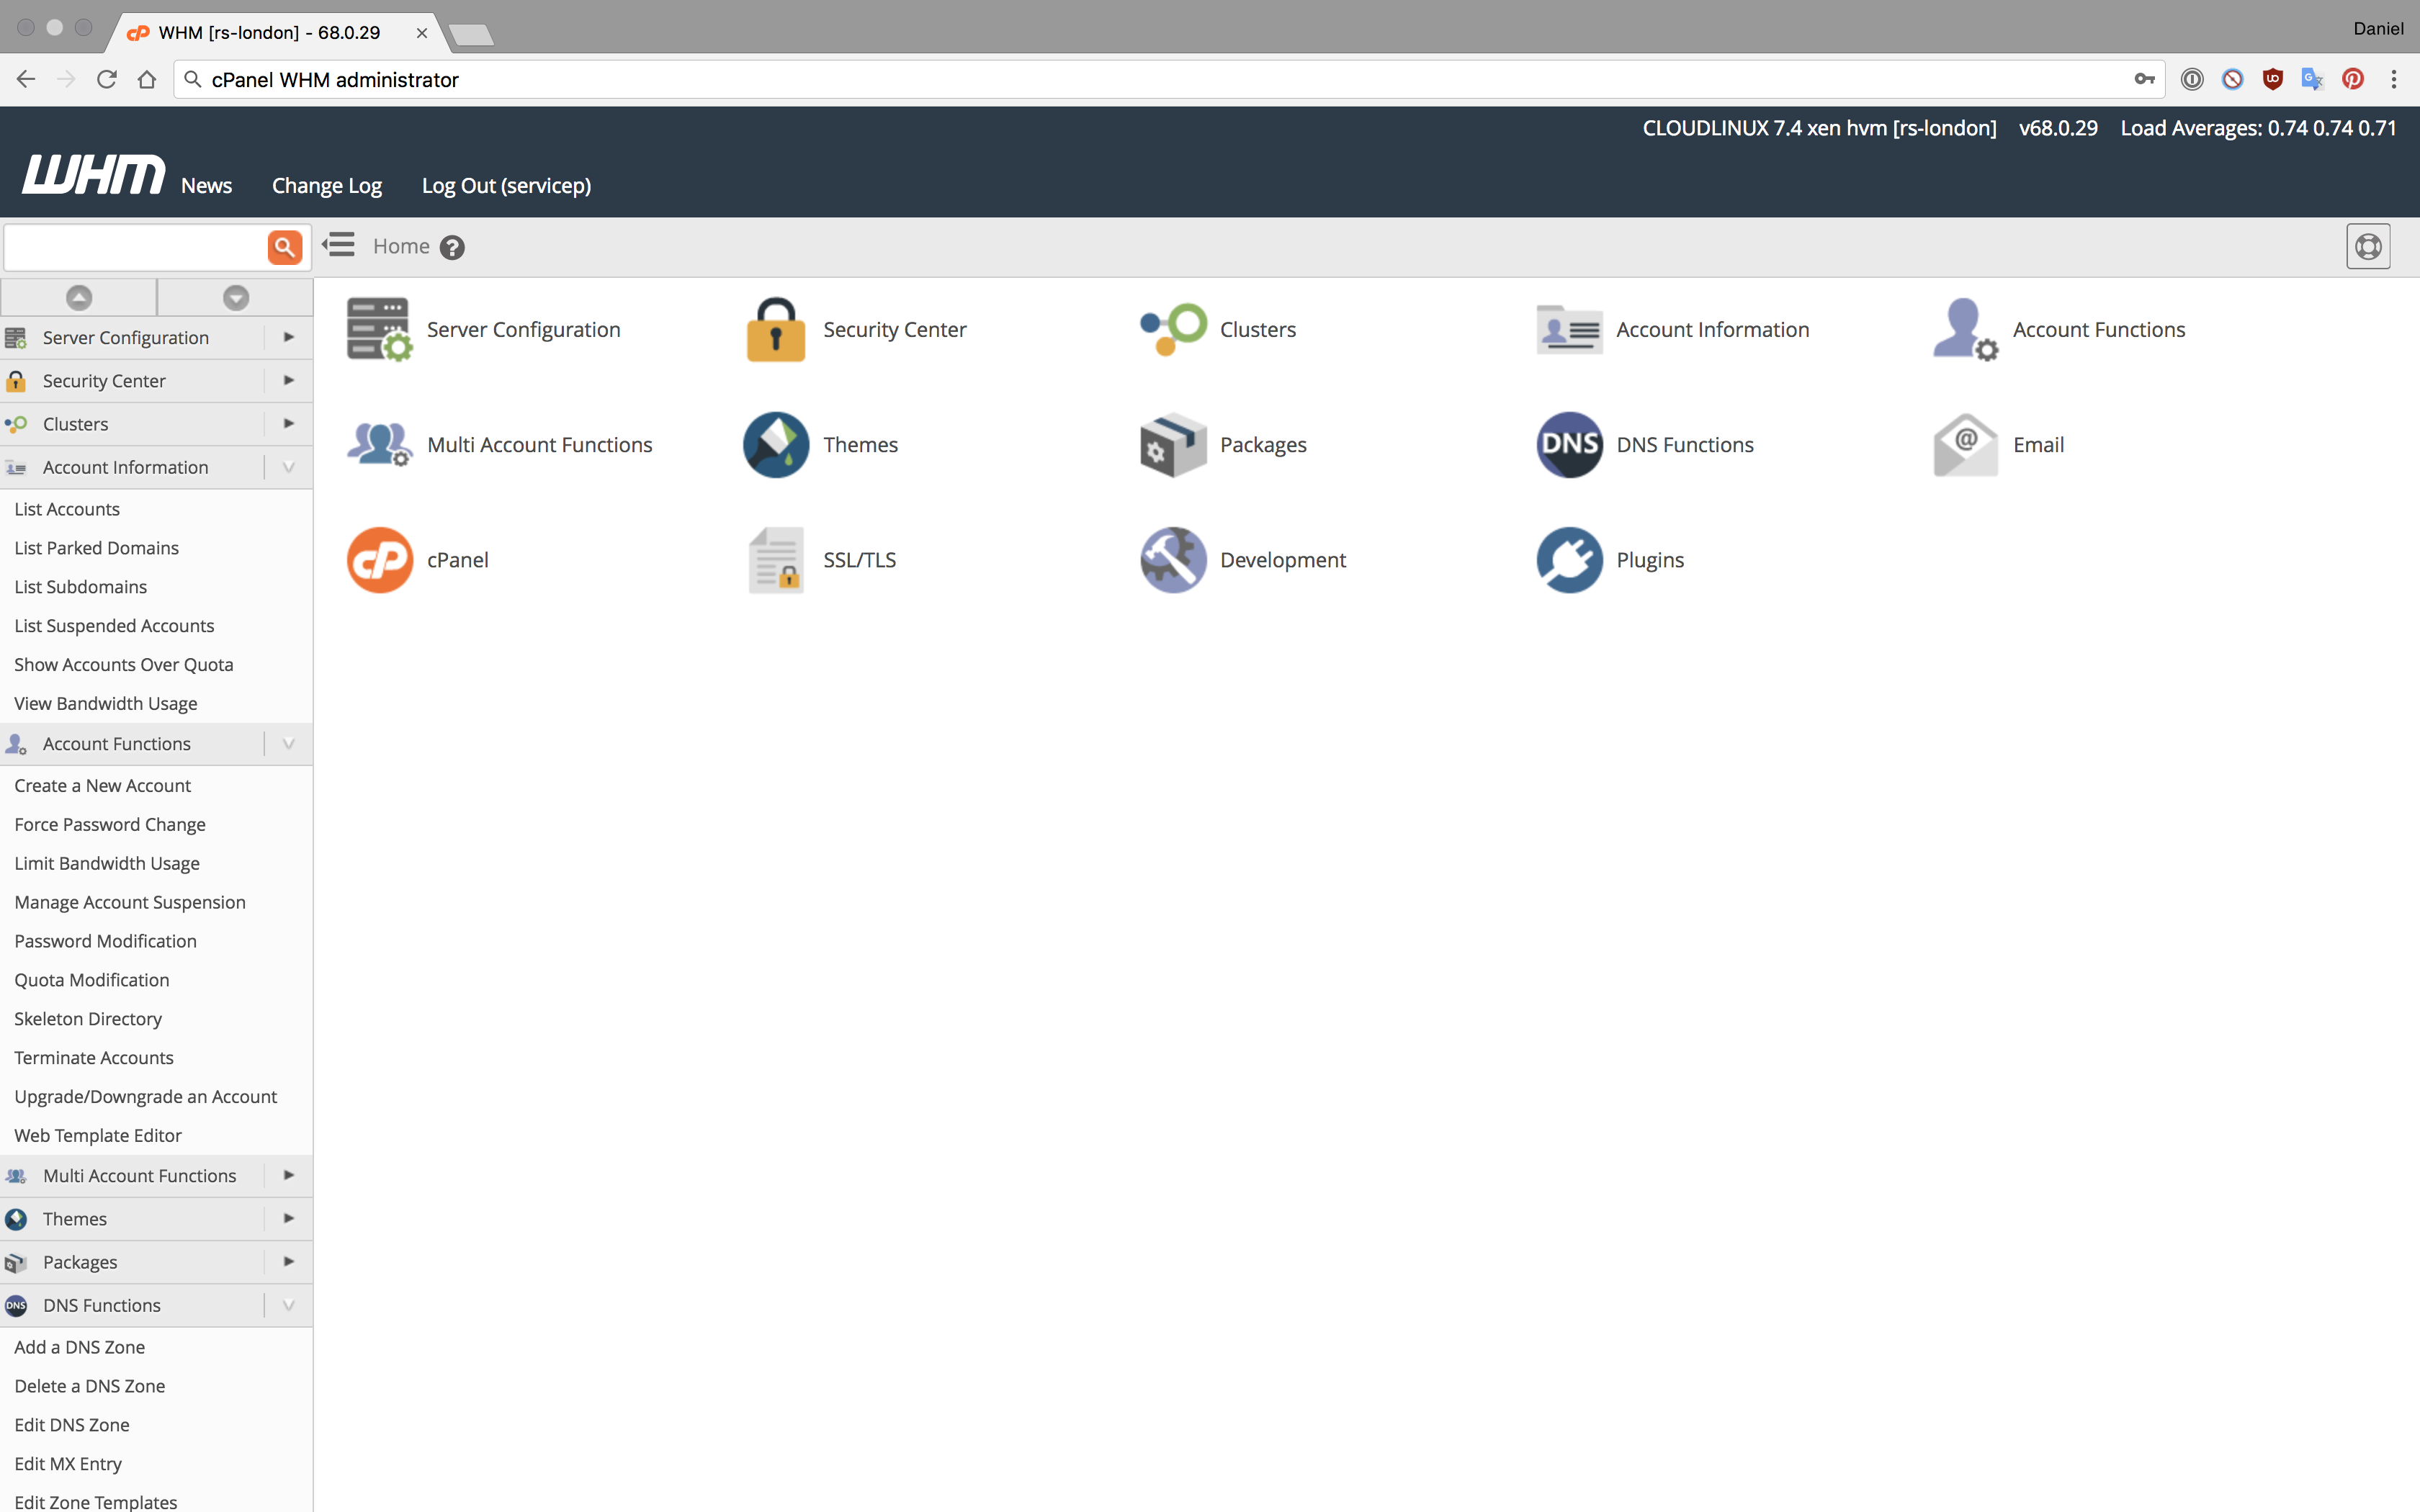Viewport: 2420px width, 1512px height.
Task: Open Skeleton Directory link
Action: point(88,1019)
